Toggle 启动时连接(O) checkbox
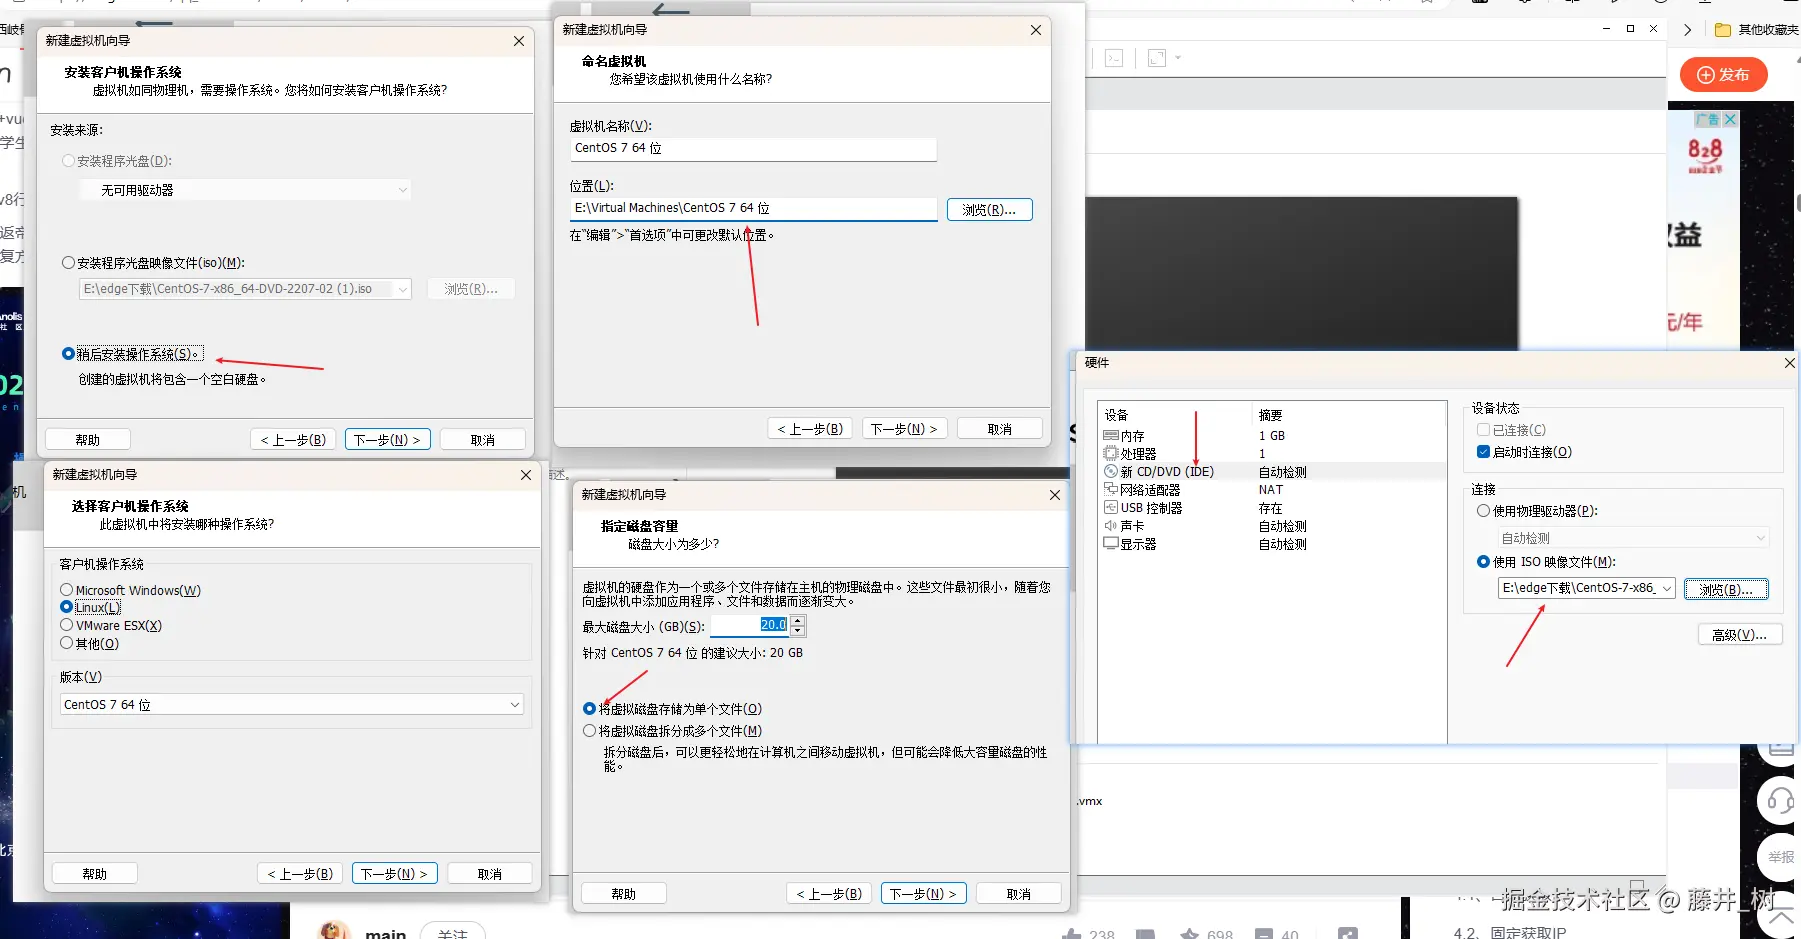 coord(1484,452)
